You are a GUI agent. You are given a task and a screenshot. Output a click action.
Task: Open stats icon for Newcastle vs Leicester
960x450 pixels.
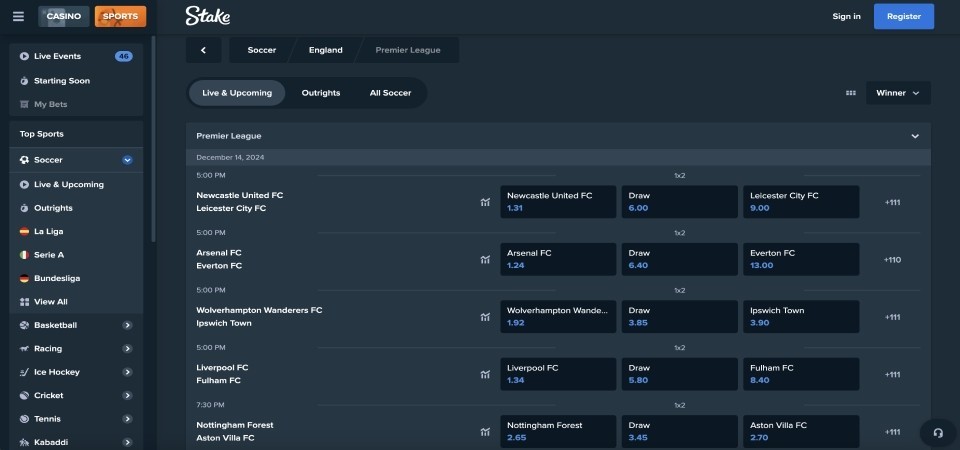click(x=486, y=202)
